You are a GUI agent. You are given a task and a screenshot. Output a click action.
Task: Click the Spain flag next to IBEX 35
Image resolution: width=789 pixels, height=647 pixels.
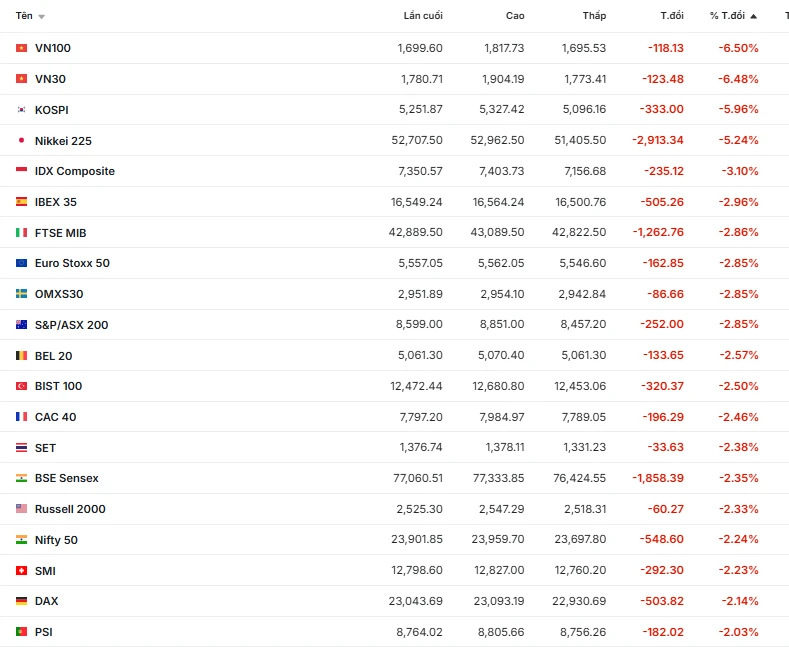pyautogui.click(x=21, y=202)
